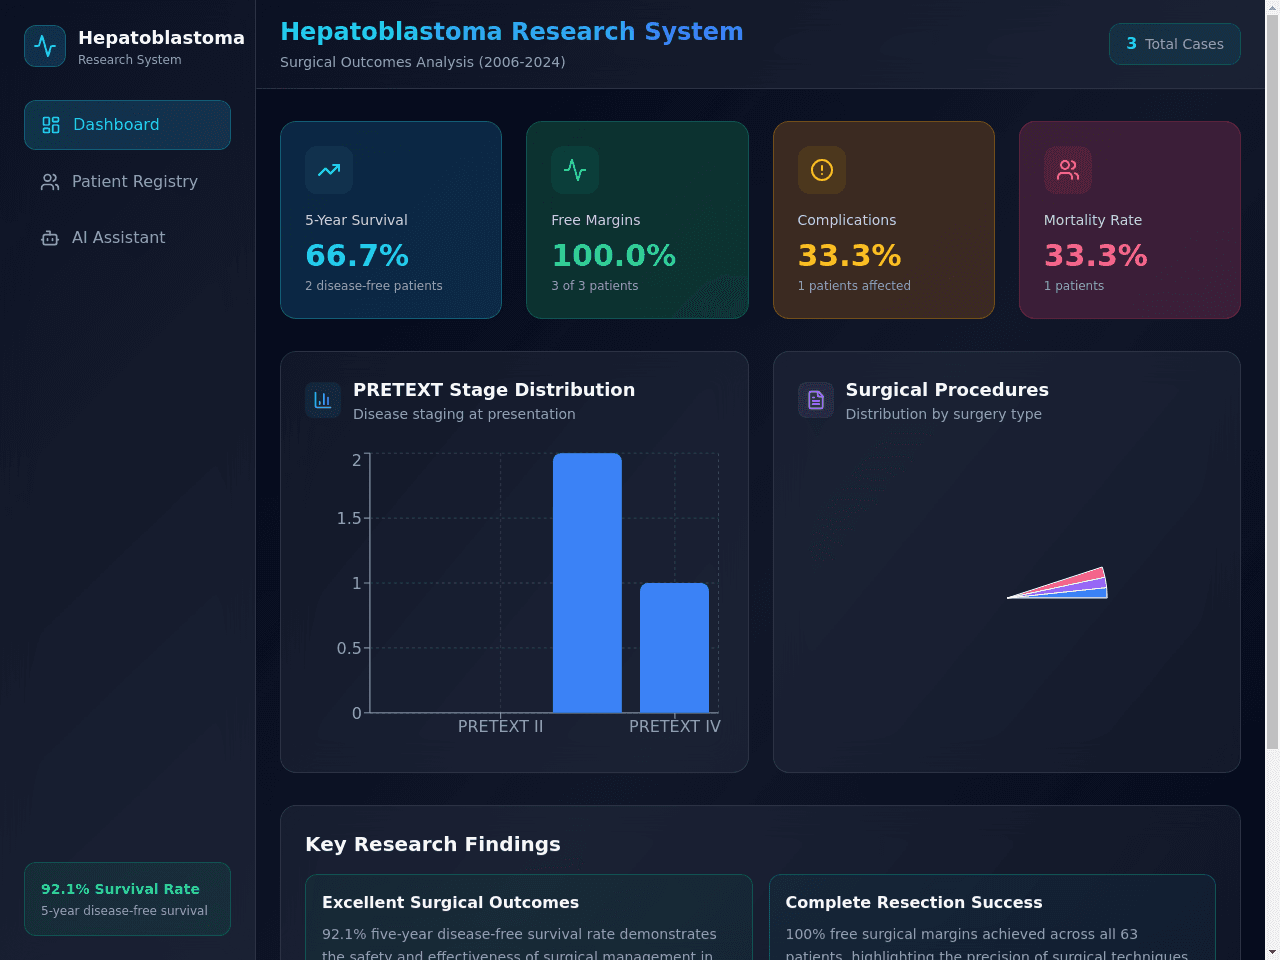This screenshot has height=960, width=1280.
Task: Click the Hepatoblastoma Research System heading
Action: 511,32
